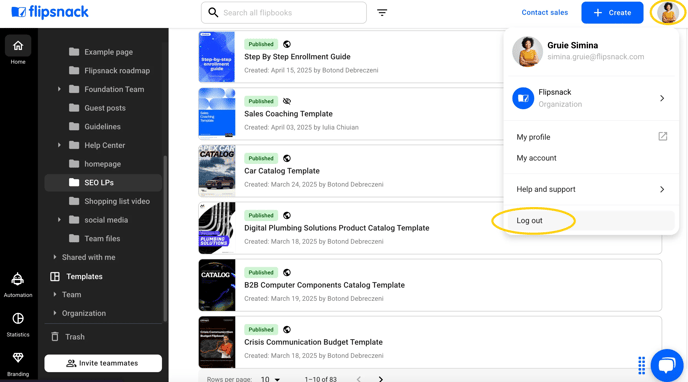Click the Flipsnack logo
The width and height of the screenshot is (688, 382).
pyautogui.click(x=50, y=12)
